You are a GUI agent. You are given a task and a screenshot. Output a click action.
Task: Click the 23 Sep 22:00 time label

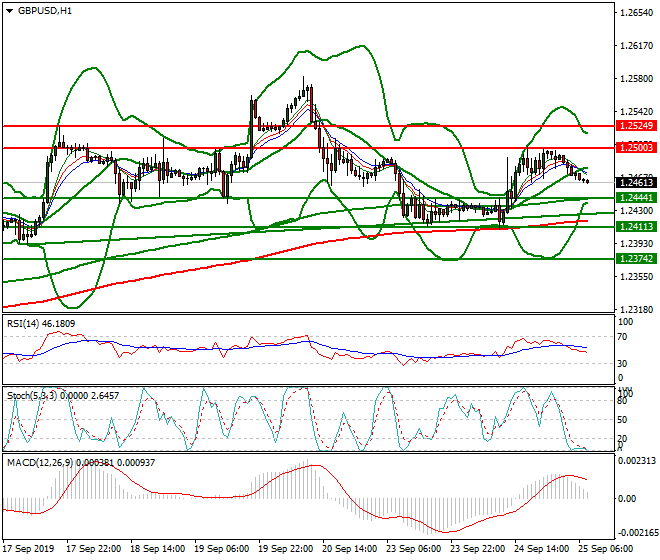[477, 549]
